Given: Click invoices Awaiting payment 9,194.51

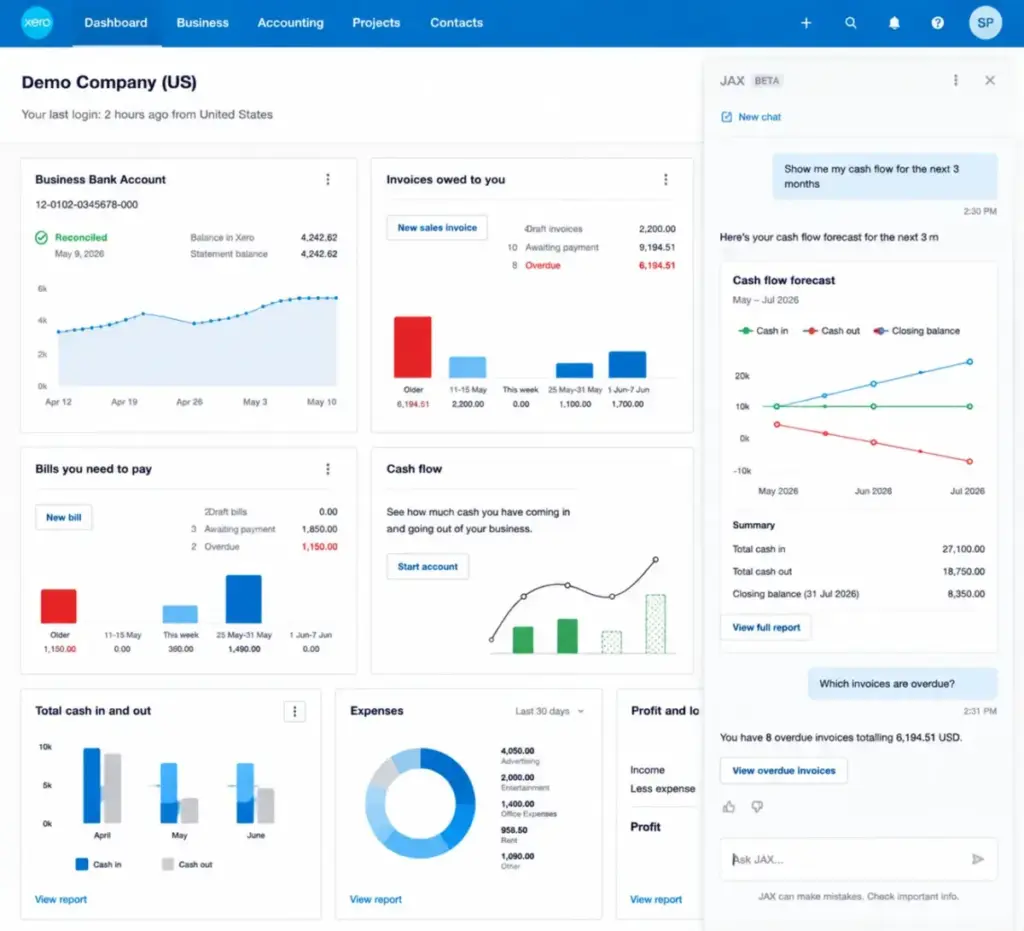Looking at the screenshot, I should coord(656,247).
